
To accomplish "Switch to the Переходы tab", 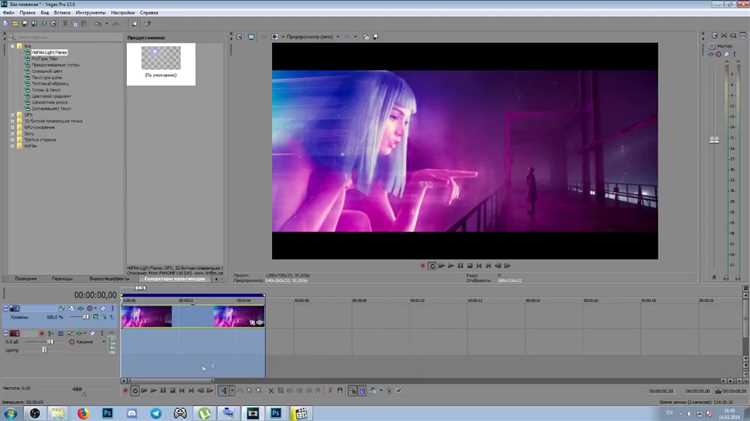I will [62, 278].
